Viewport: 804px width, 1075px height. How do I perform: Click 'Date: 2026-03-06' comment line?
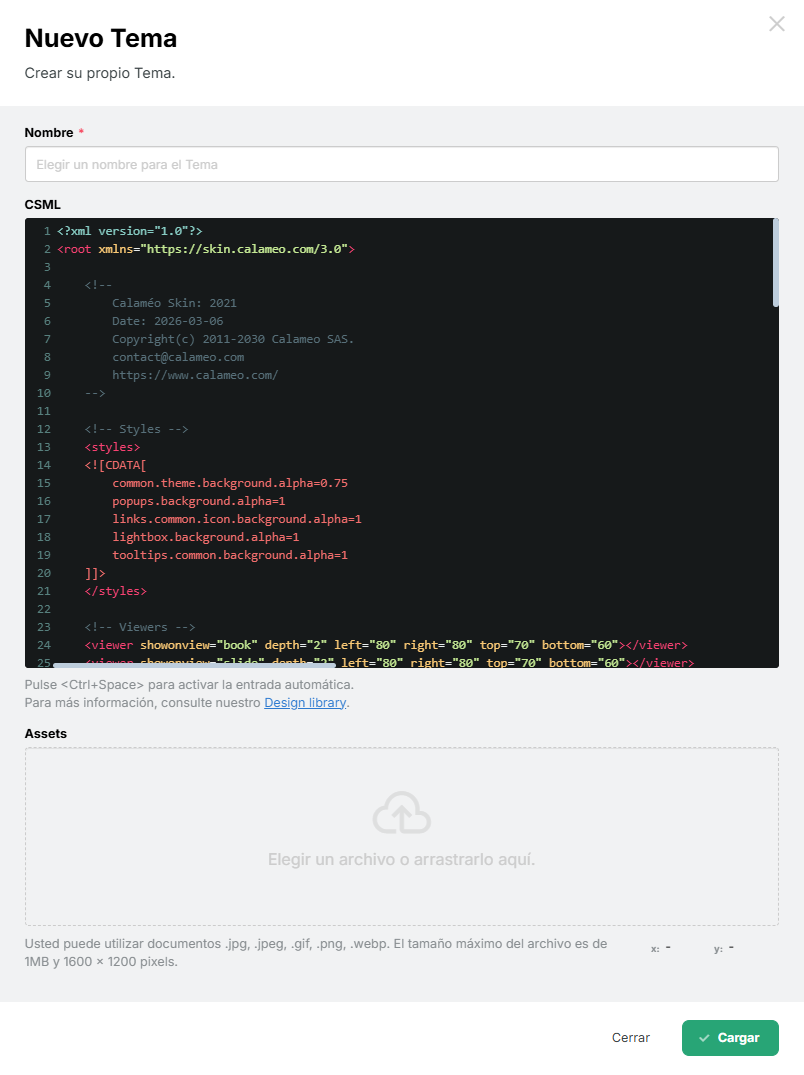167,321
